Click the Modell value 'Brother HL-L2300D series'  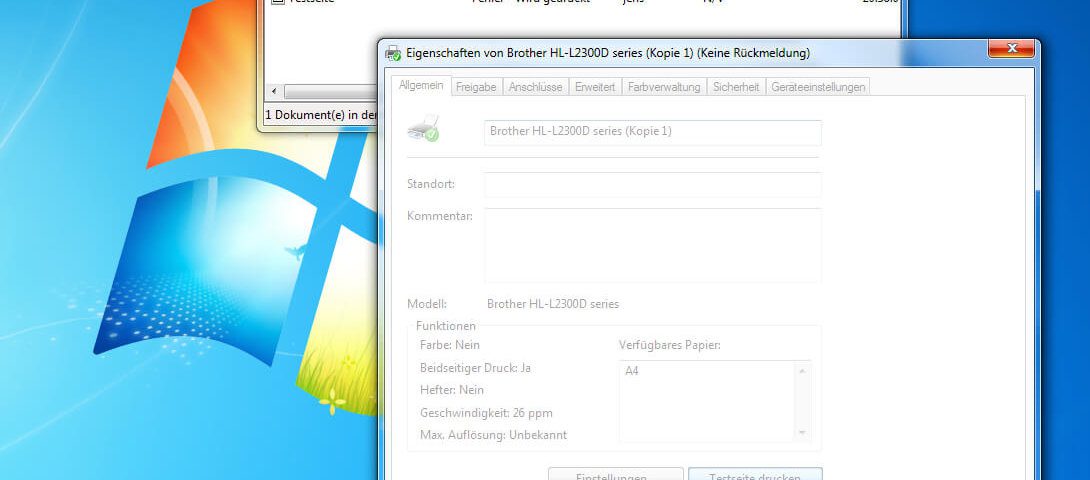tap(553, 304)
